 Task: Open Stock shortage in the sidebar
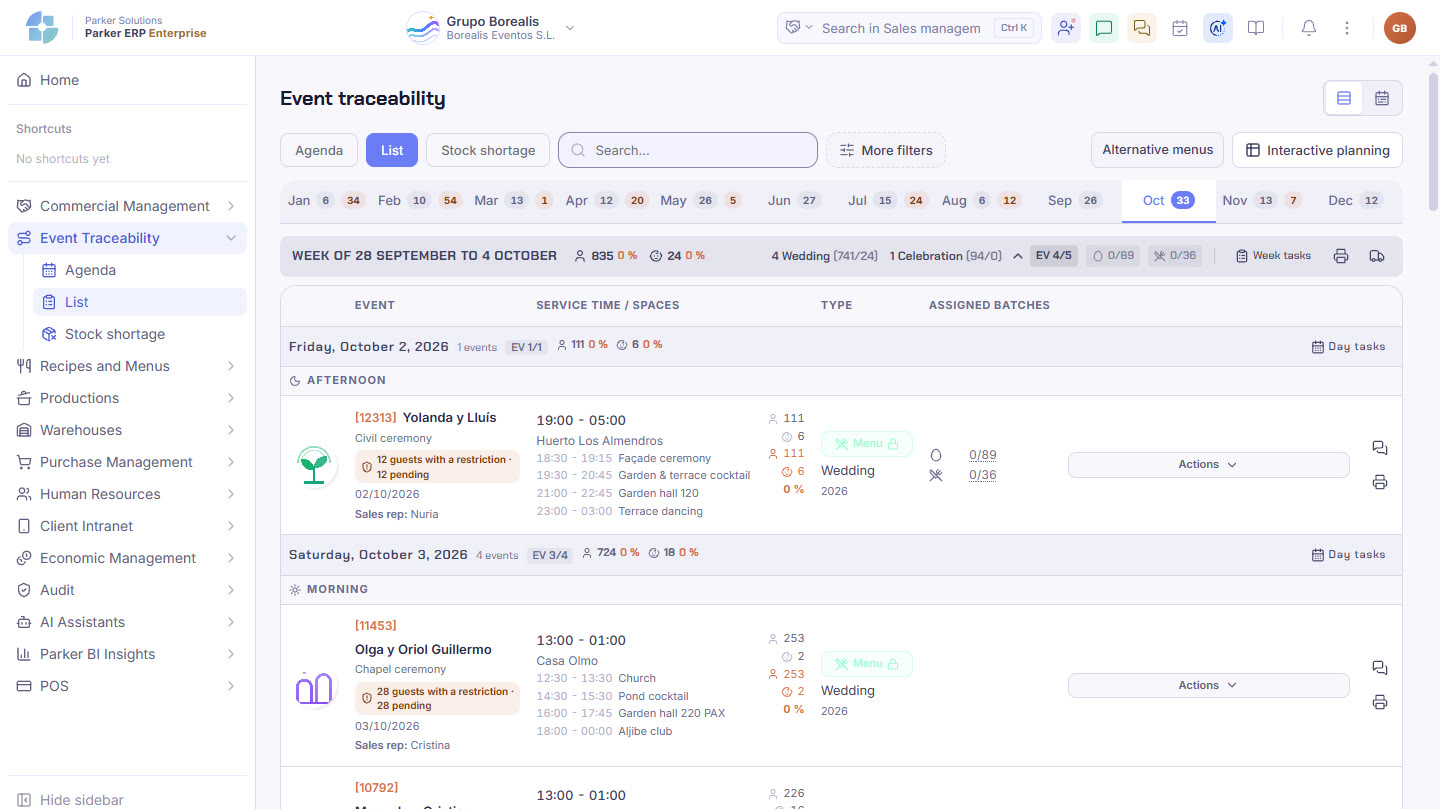[140, 334]
